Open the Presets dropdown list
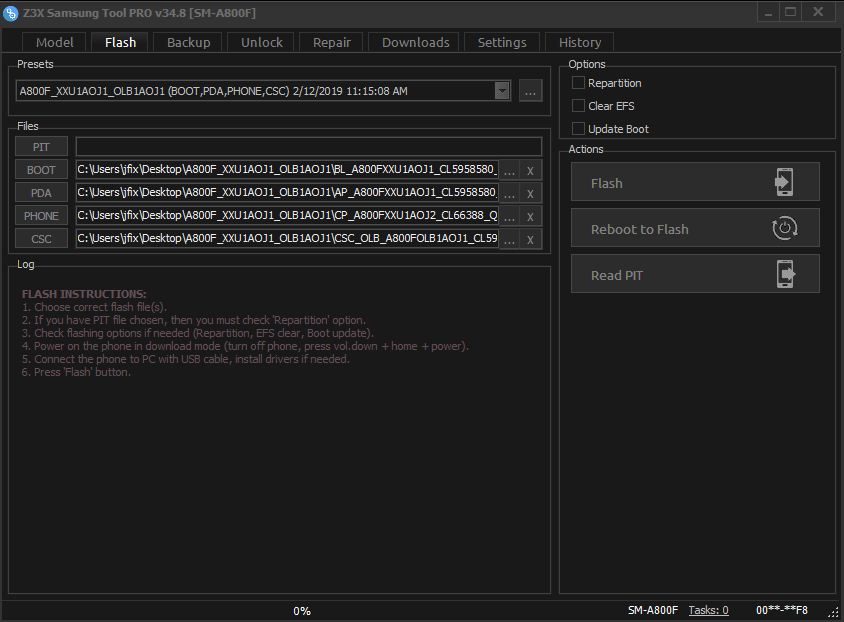This screenshot has width=844, height=622. tap(502, 90)
